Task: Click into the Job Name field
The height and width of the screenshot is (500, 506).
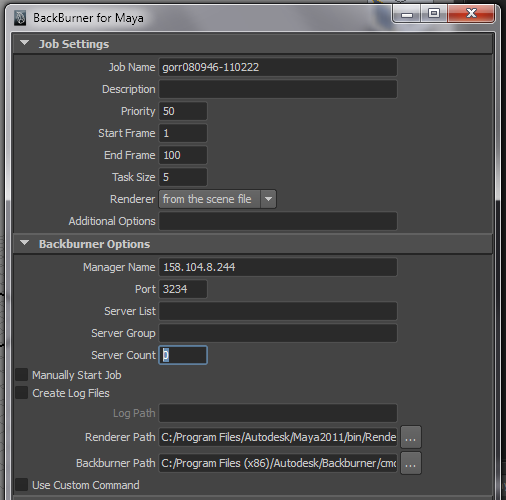Action: [278, 67]
